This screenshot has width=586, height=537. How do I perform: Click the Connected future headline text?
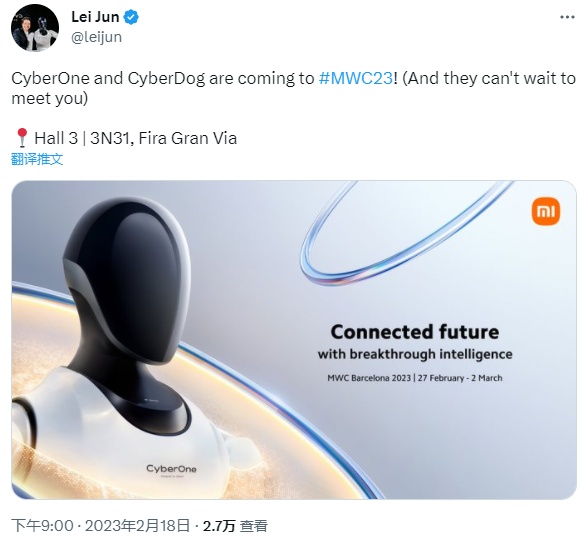click(415, 332)
